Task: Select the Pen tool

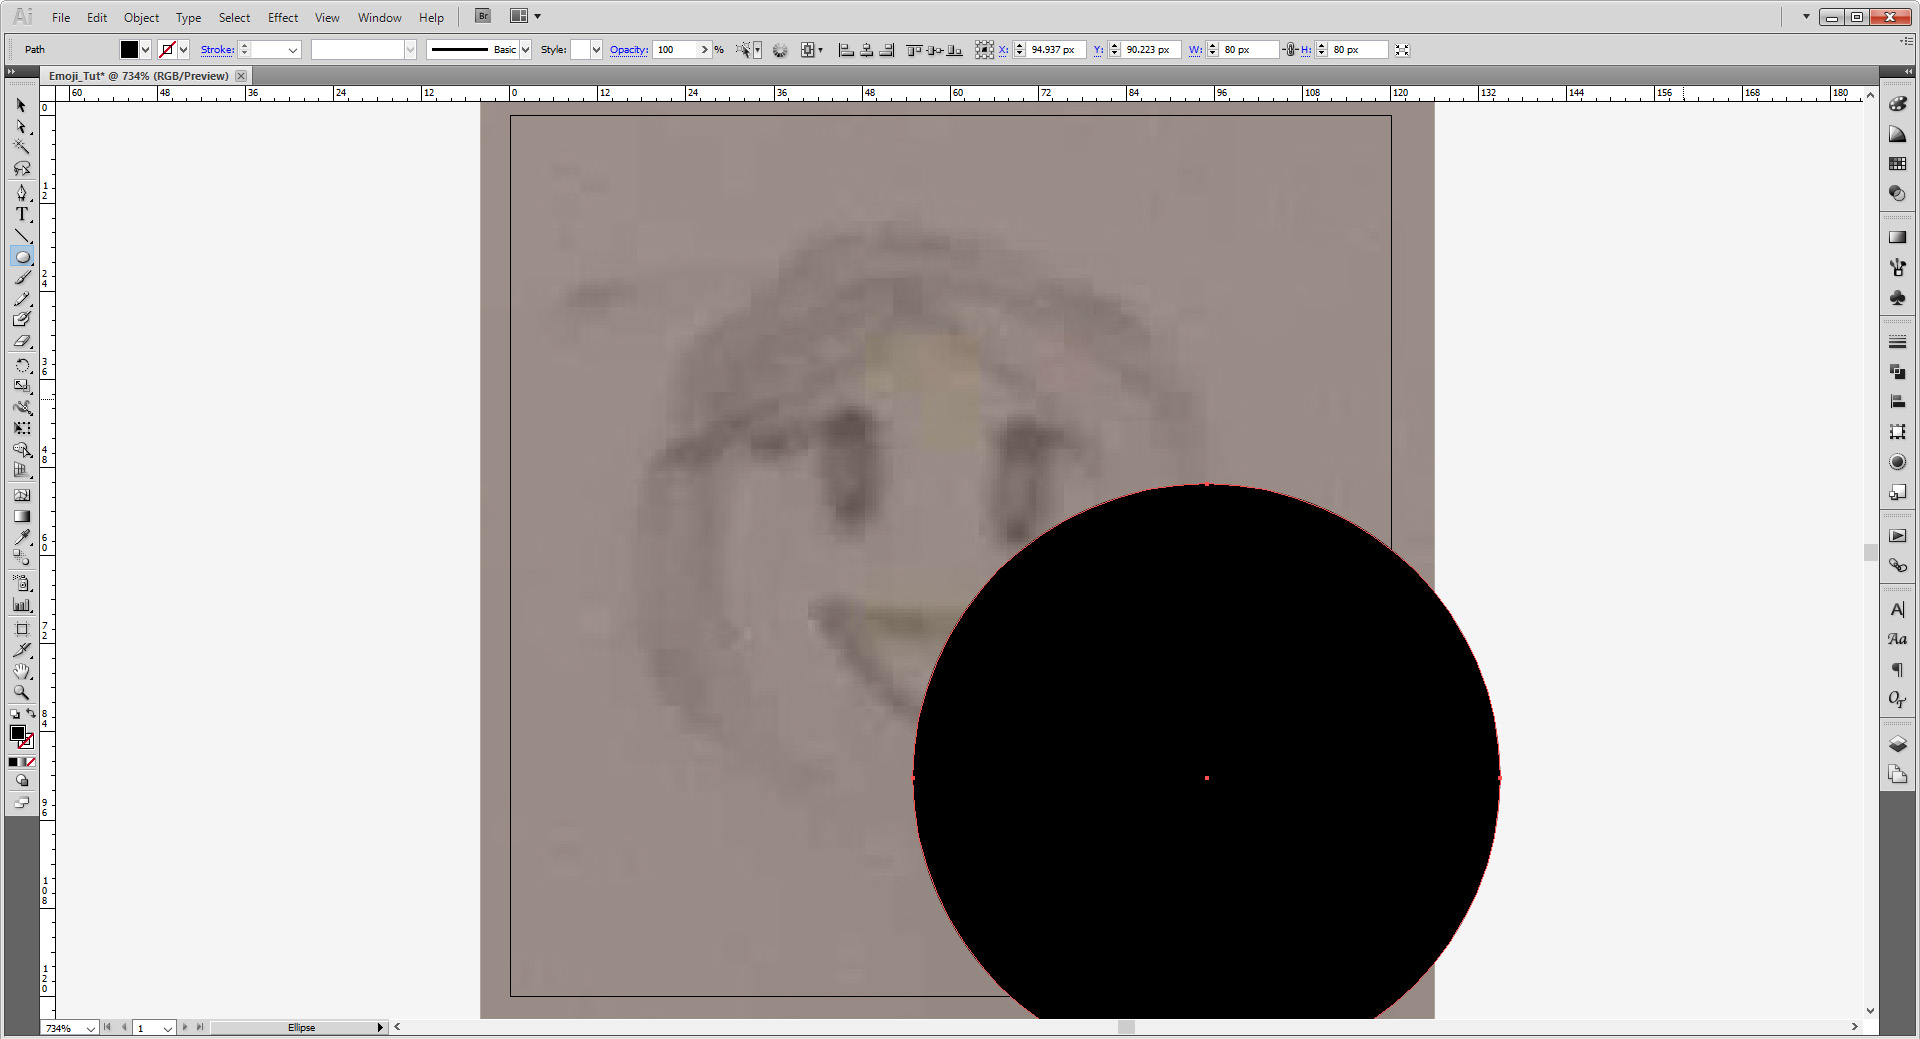Action: pyautogui.click(x=22, y=192)
